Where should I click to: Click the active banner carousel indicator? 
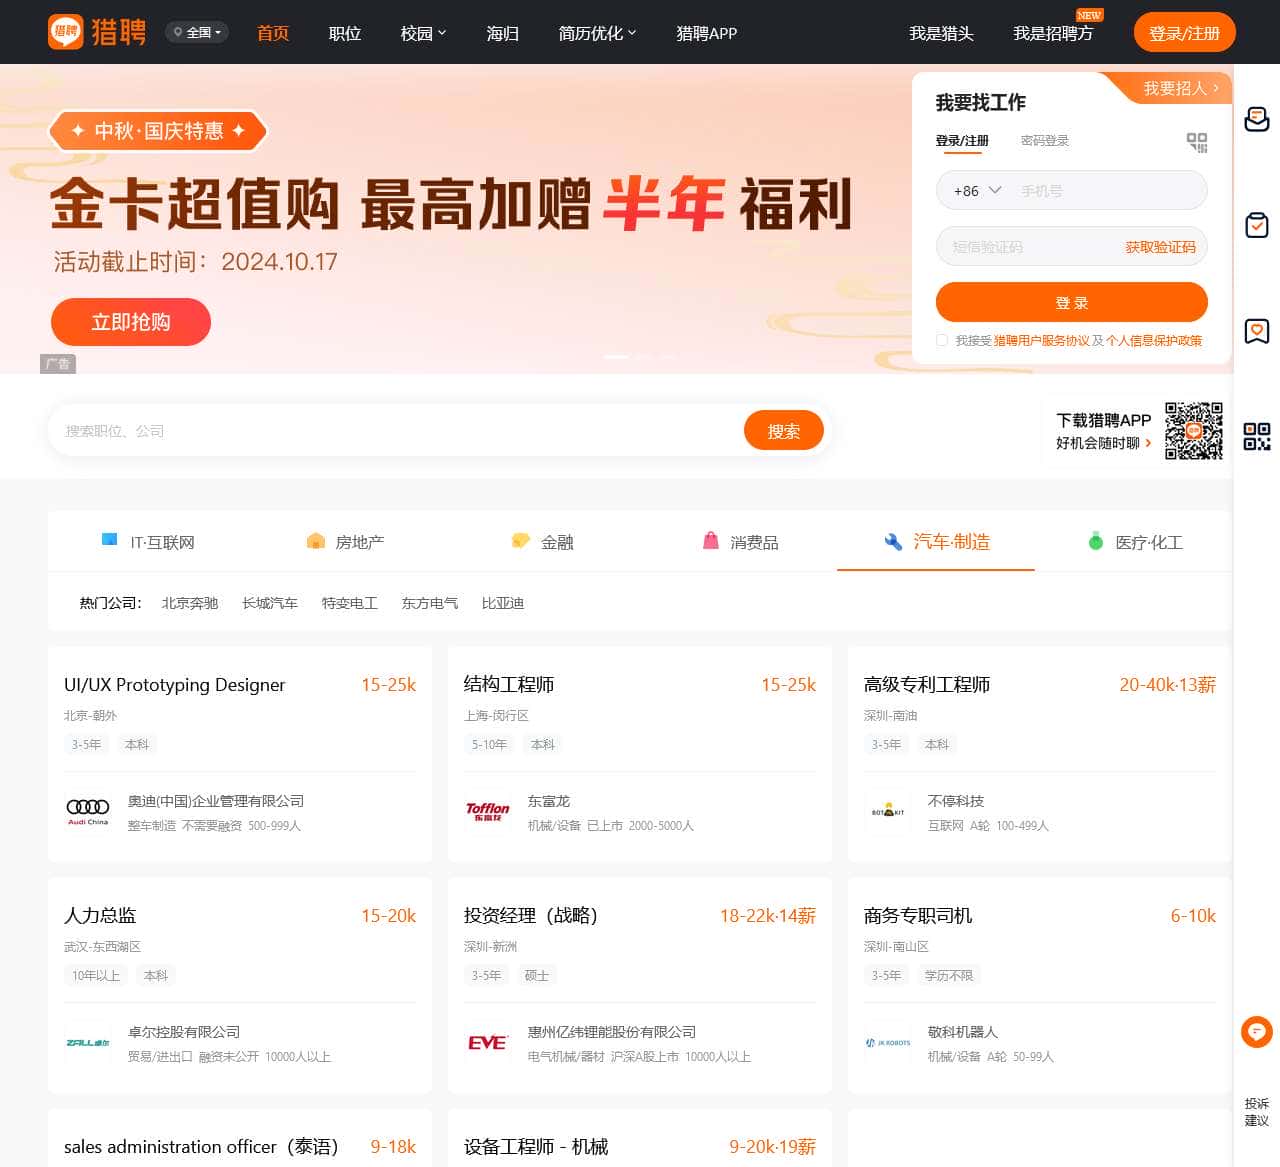(617, 356)
